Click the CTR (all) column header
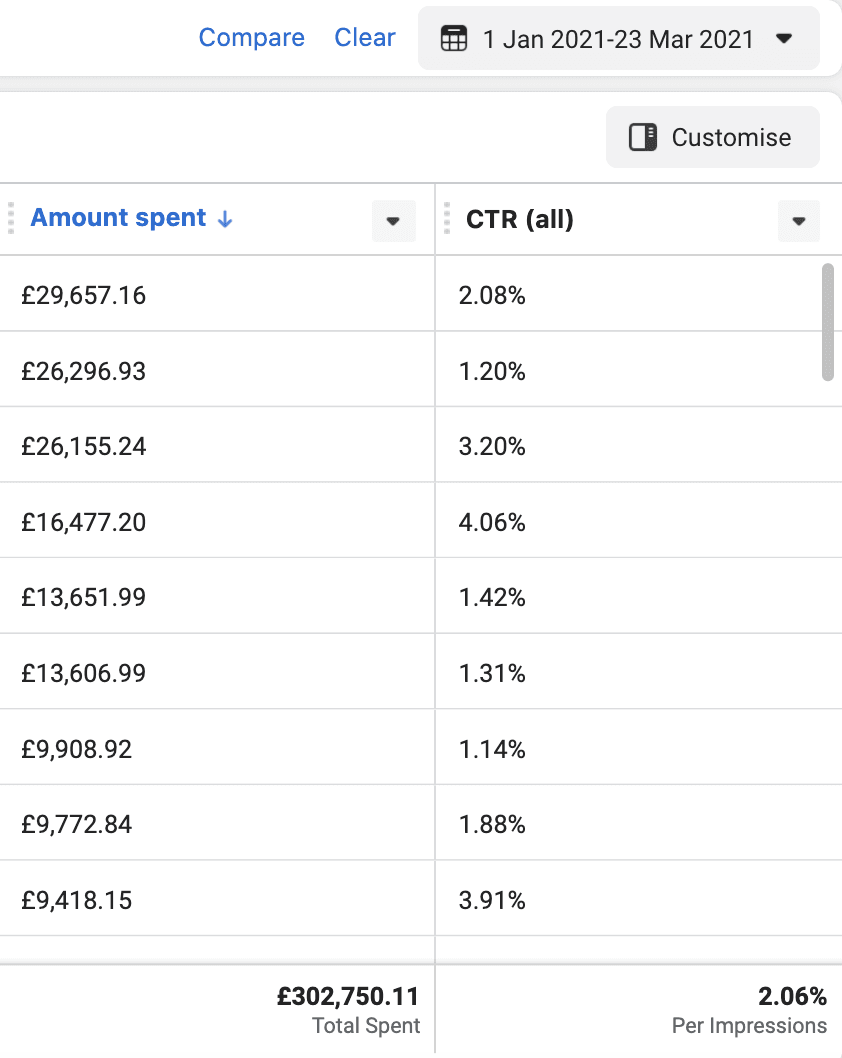 520,219
